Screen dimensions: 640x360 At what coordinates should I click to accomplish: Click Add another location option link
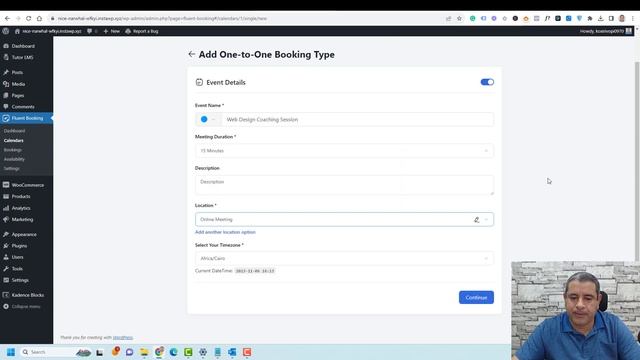225,232
